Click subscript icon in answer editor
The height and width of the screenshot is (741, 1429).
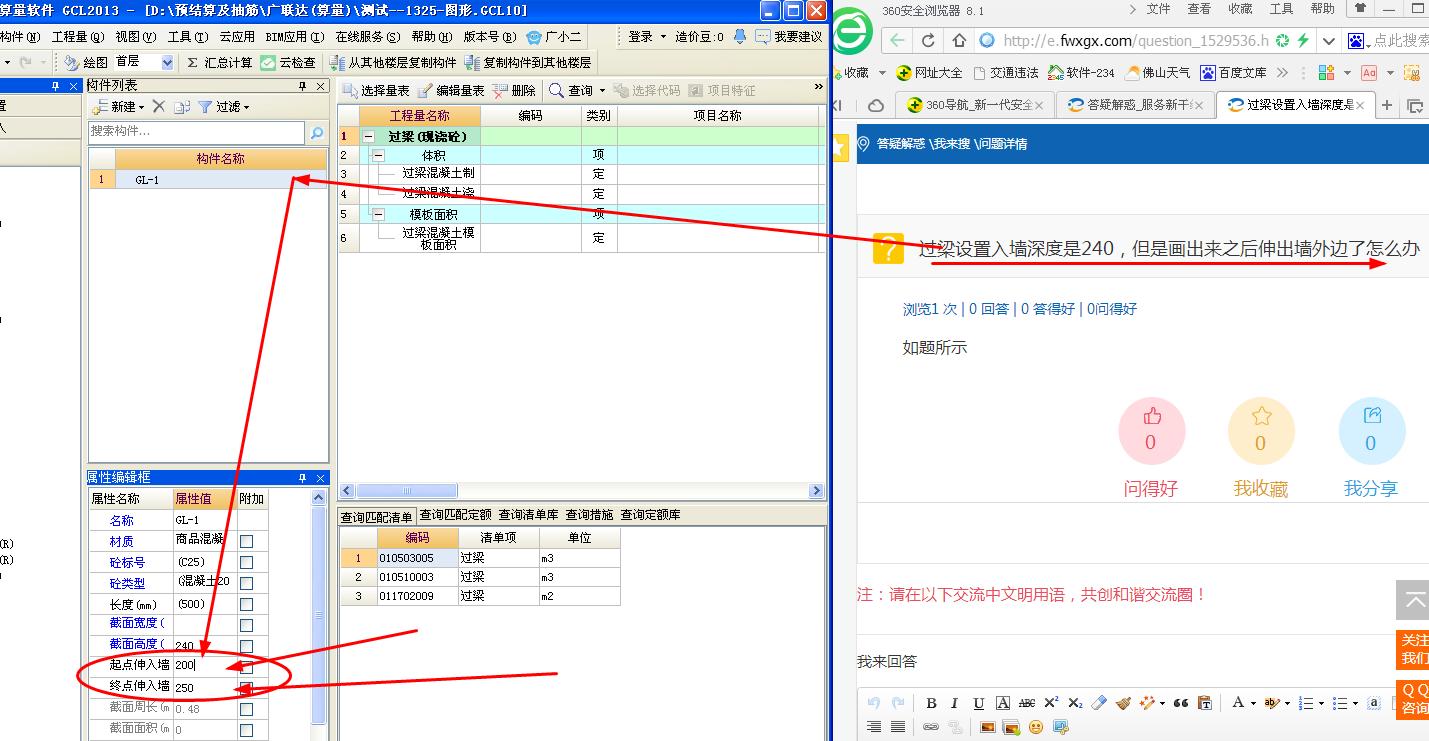[x=1075, y=703]
